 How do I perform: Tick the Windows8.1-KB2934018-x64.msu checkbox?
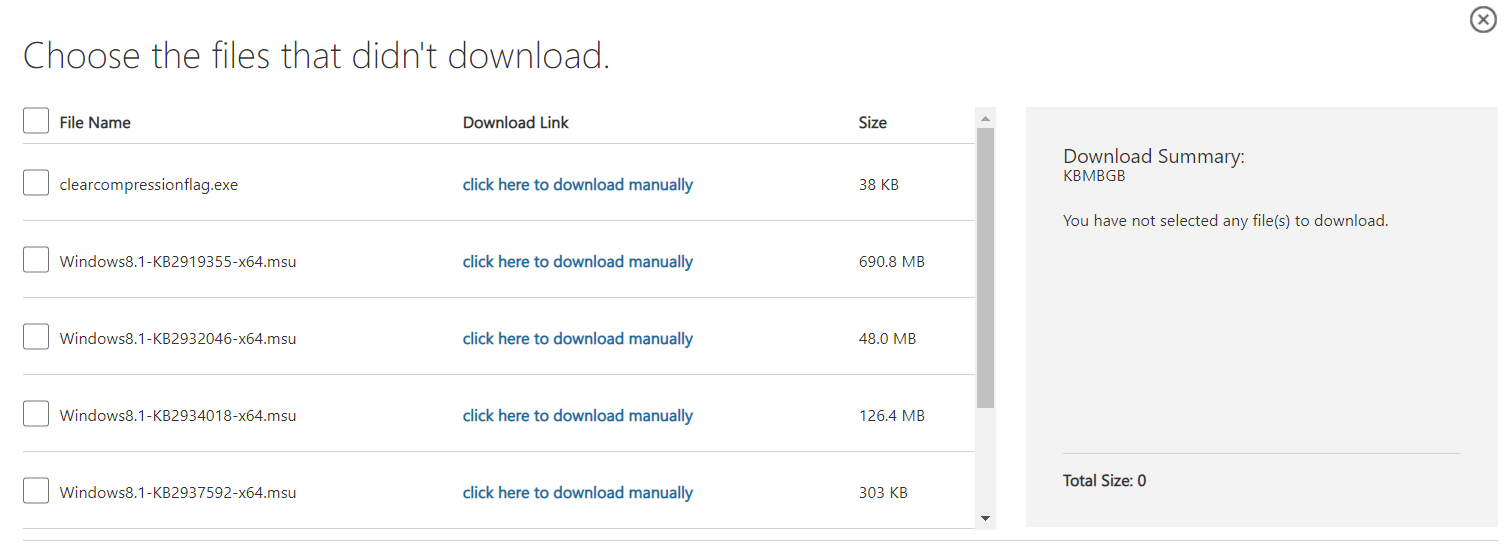click(36, 414)
